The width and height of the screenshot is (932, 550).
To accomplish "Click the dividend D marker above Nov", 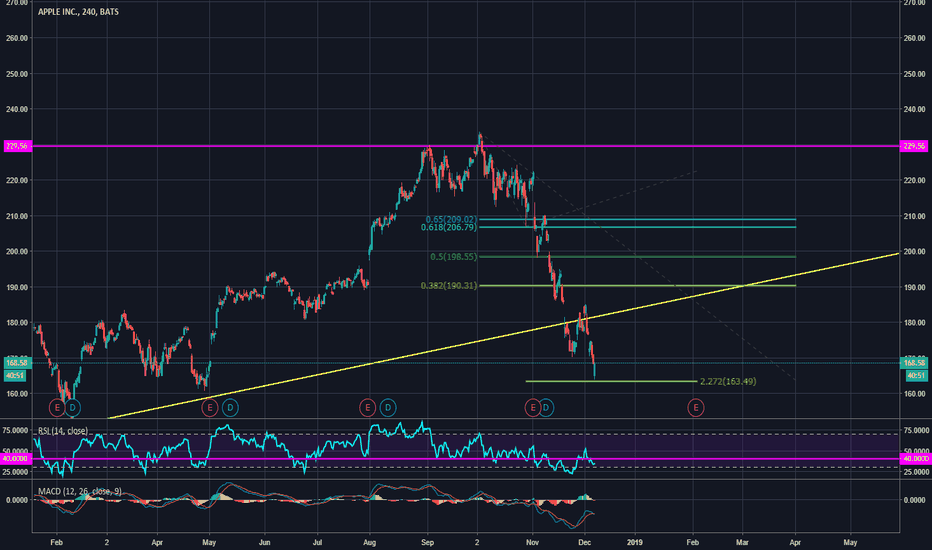I will (546, 408).
